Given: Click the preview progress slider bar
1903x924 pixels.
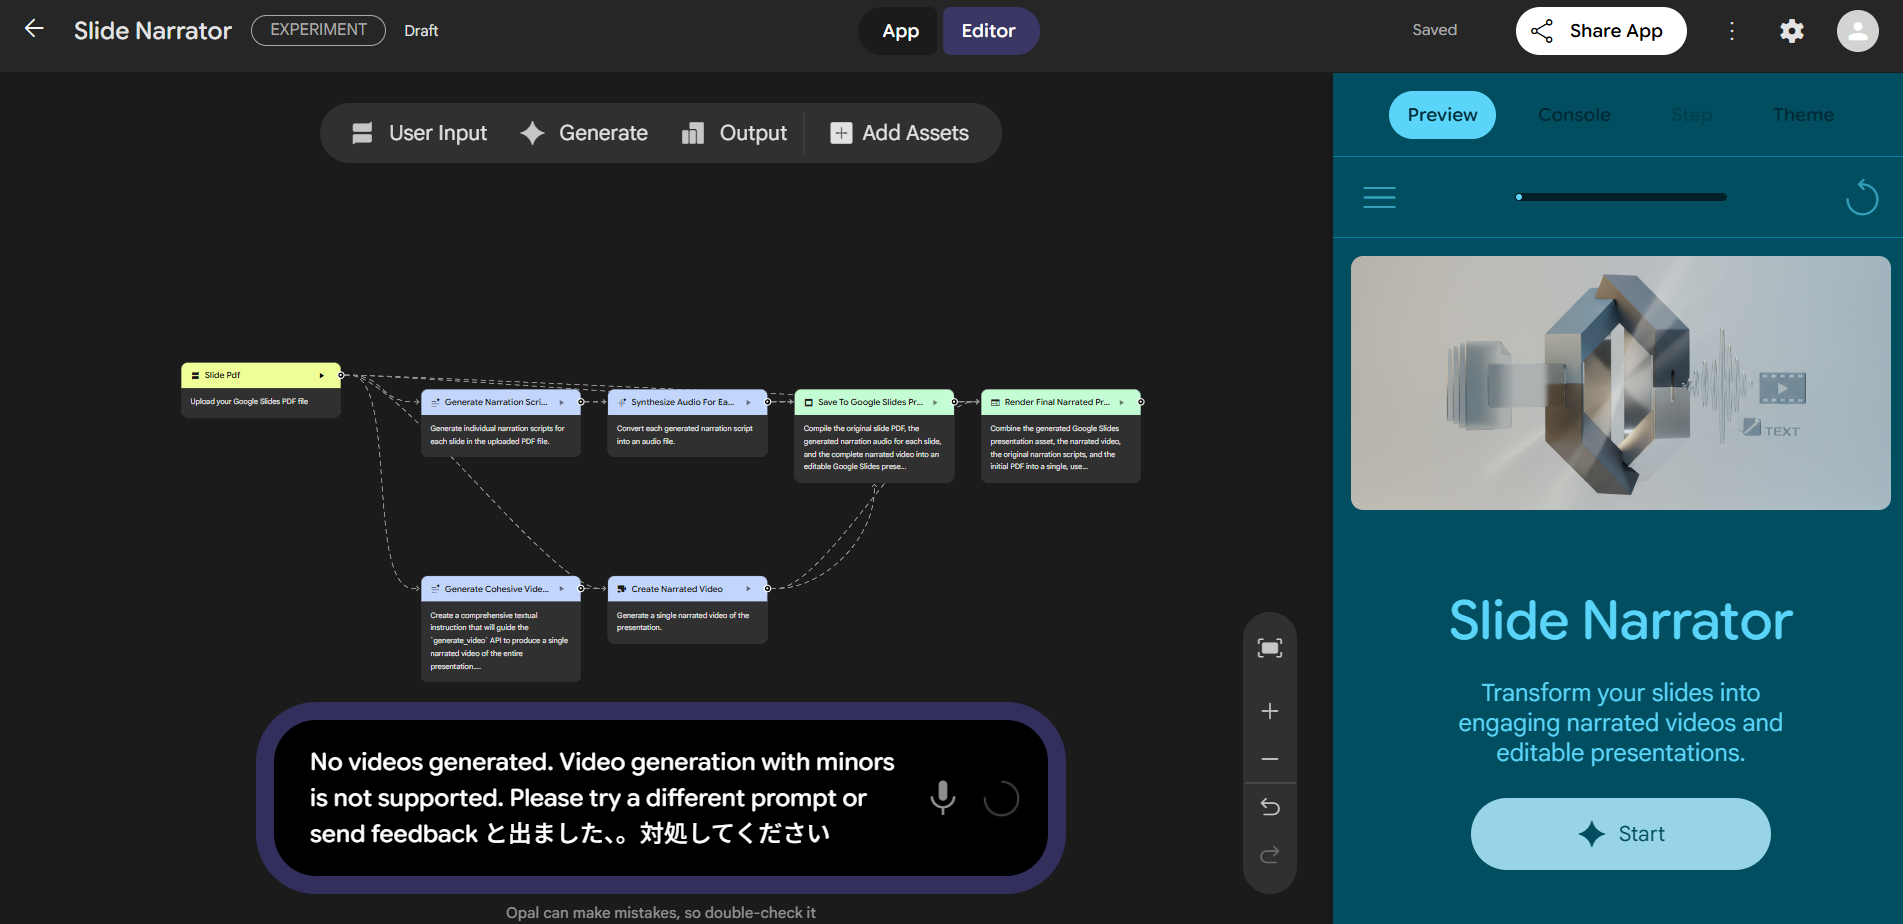Looking at the screenshot, I should (1621, 197).
